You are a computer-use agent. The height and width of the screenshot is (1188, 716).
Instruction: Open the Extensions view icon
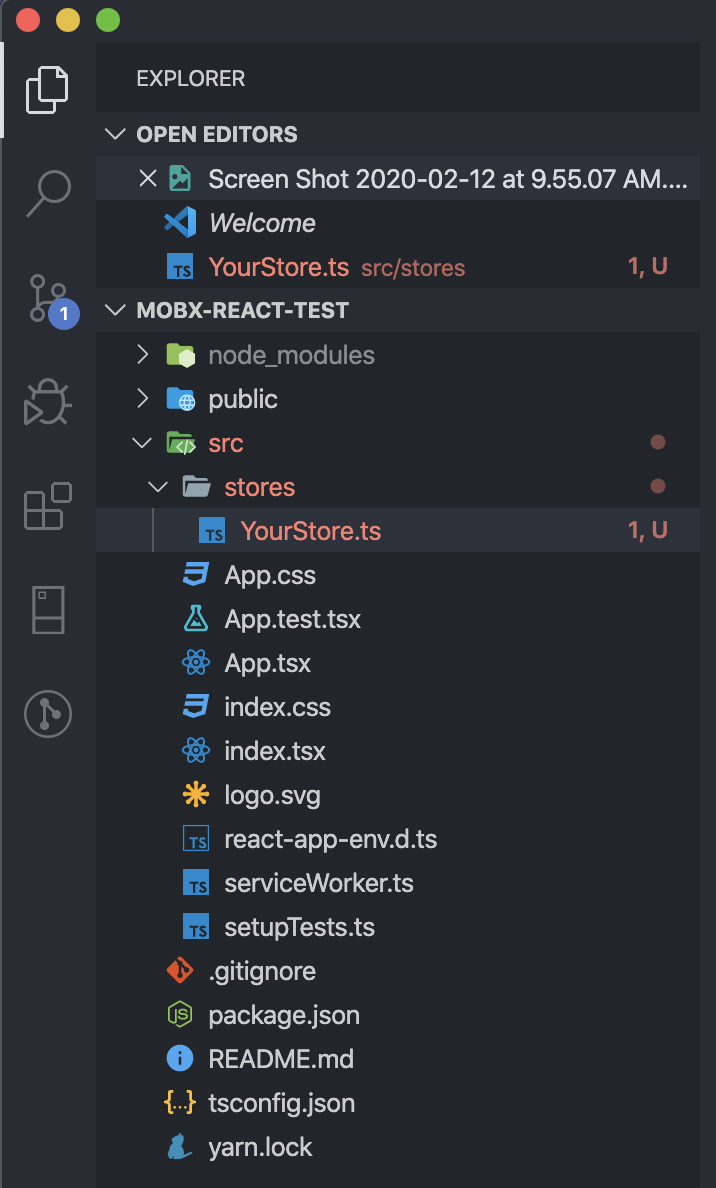click(48, 506)
